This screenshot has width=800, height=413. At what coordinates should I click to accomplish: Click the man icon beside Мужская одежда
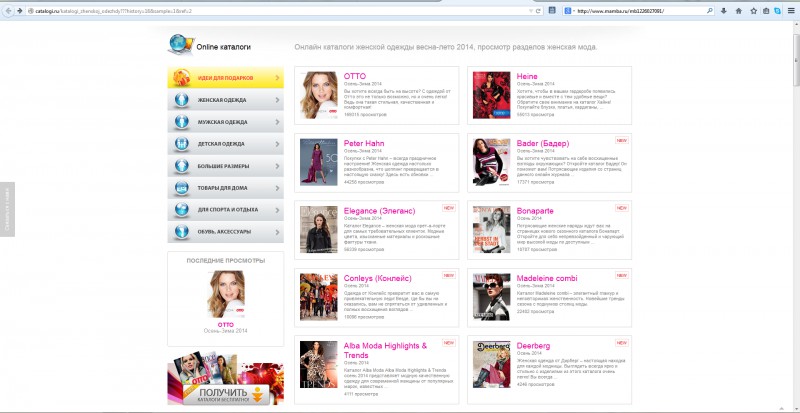(182, 122)
